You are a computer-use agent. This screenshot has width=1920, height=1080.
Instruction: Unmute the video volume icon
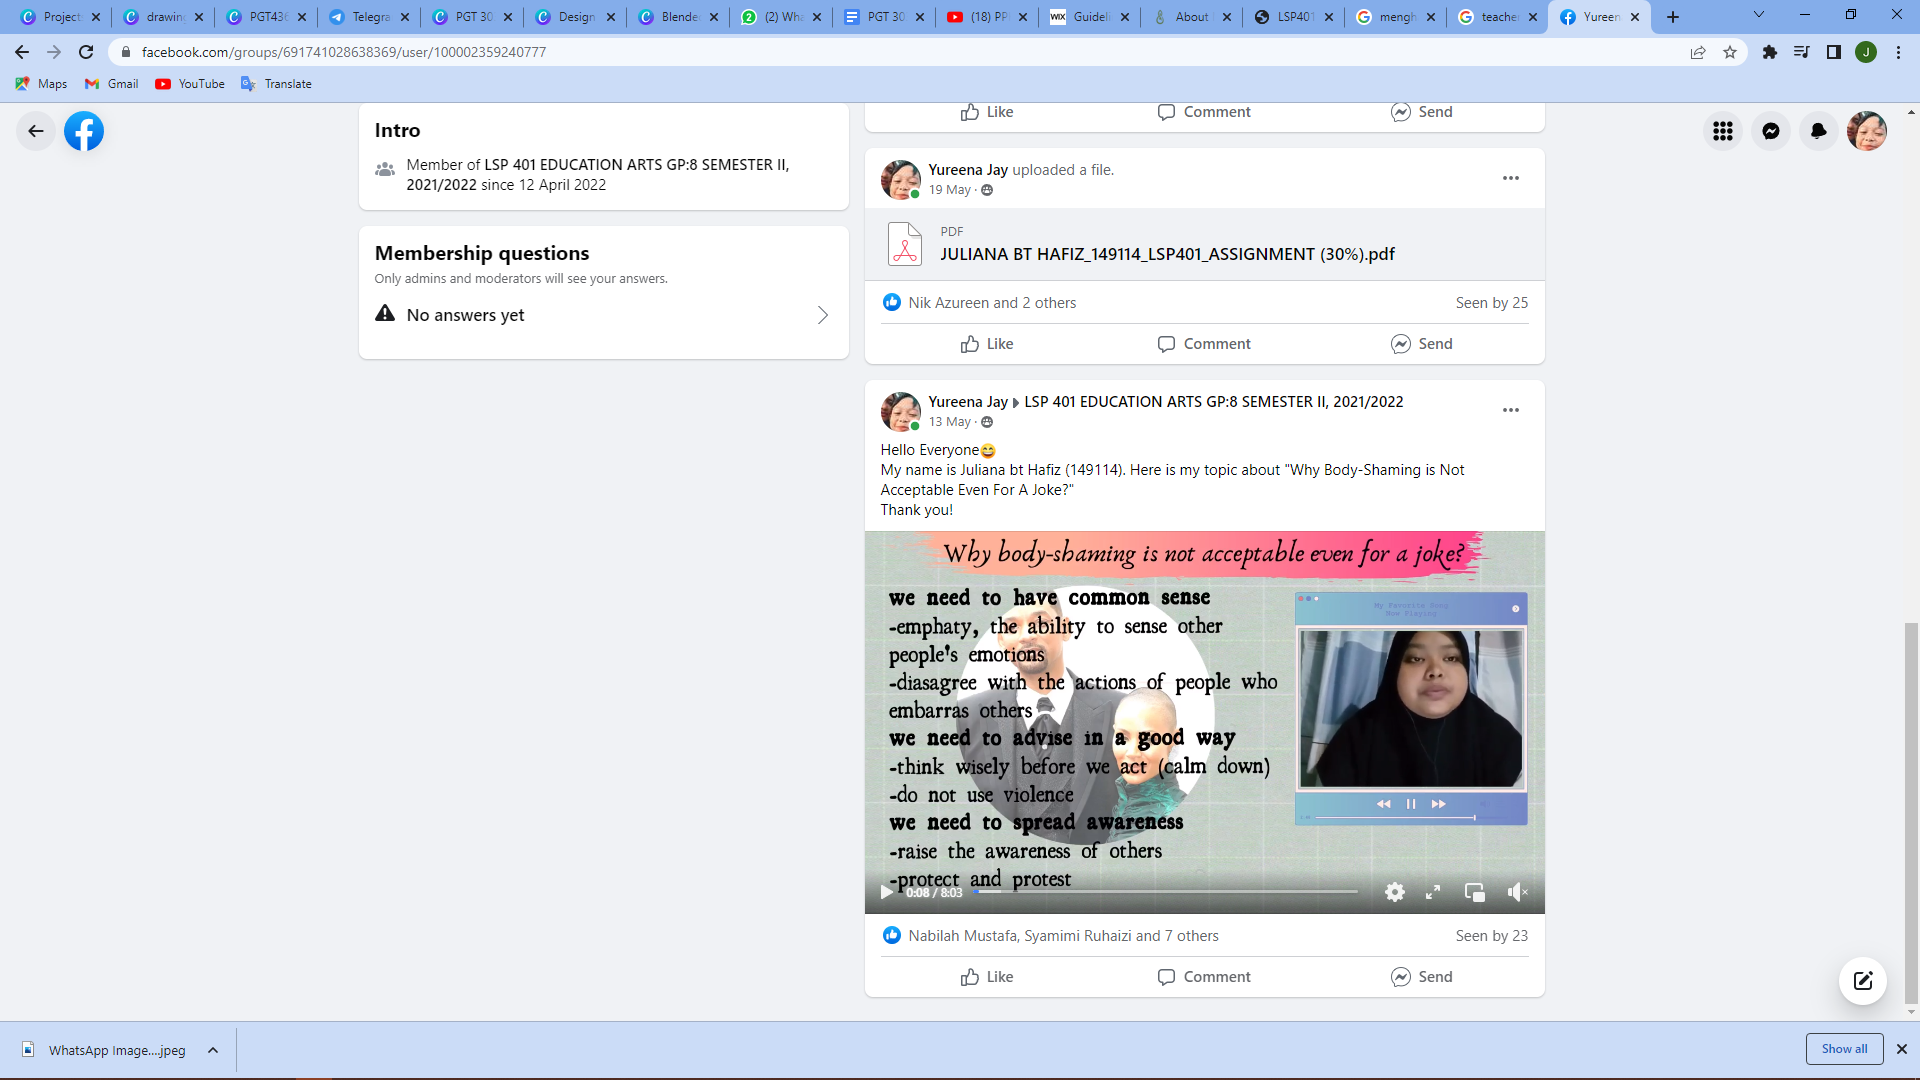pyautogui.click(x=1517, y=892)
